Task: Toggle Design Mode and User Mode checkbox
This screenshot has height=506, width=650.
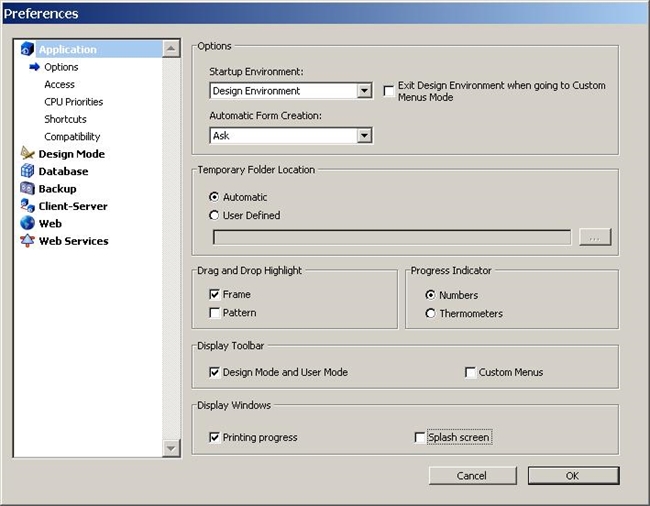Action: pos(214,372)
